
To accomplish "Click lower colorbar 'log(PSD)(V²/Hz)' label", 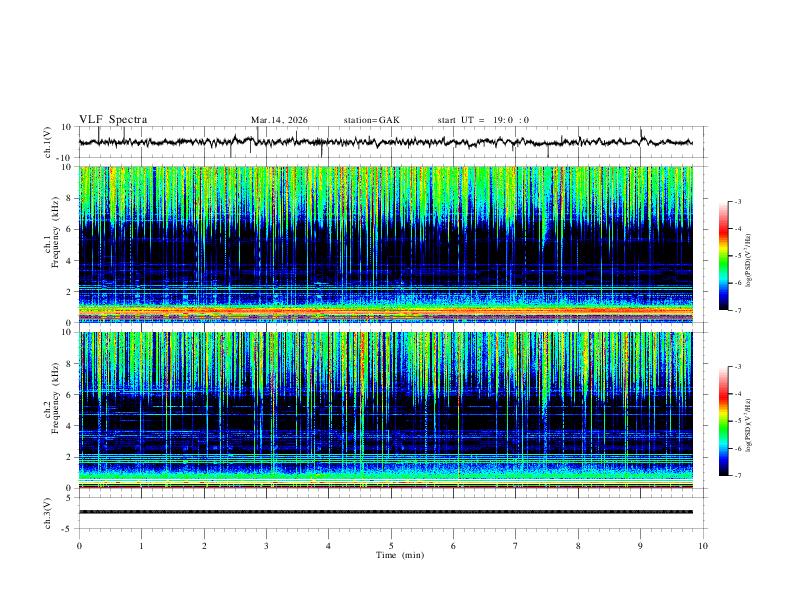I will click(x=748, y=425).
